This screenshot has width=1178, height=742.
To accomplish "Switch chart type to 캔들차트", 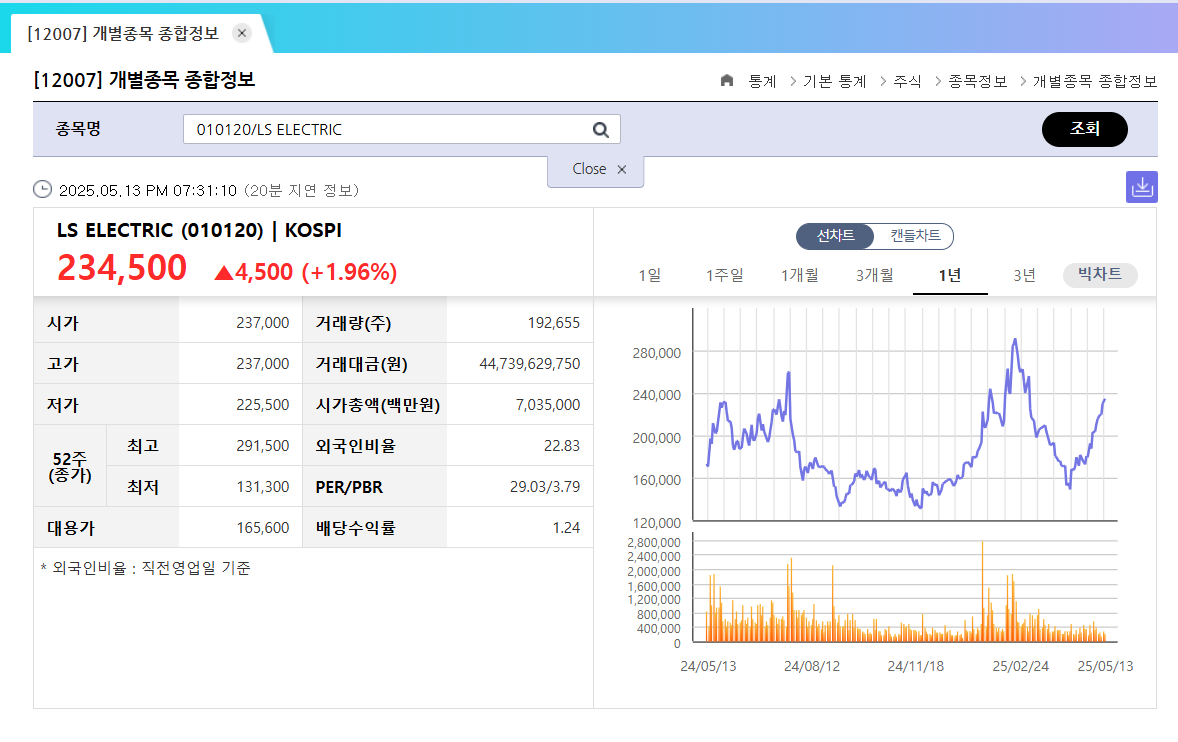I will pos(914,237).
